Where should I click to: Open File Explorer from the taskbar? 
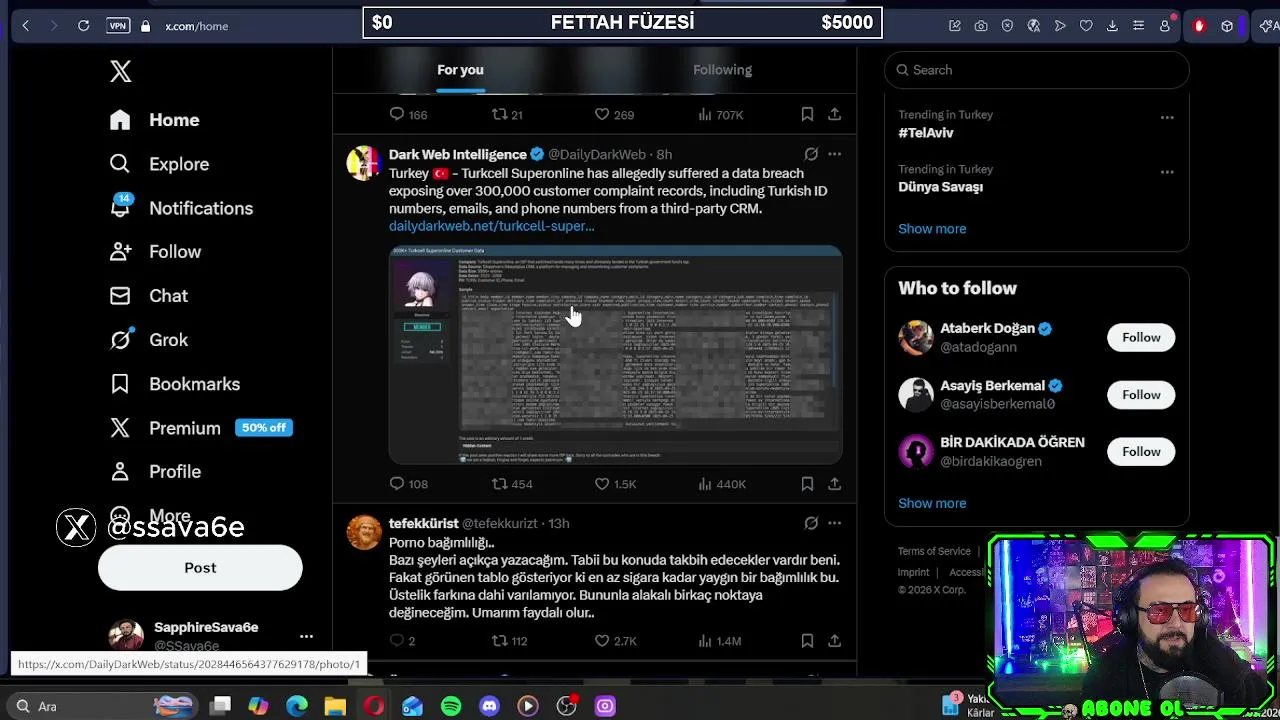click(x=335, y=707)
